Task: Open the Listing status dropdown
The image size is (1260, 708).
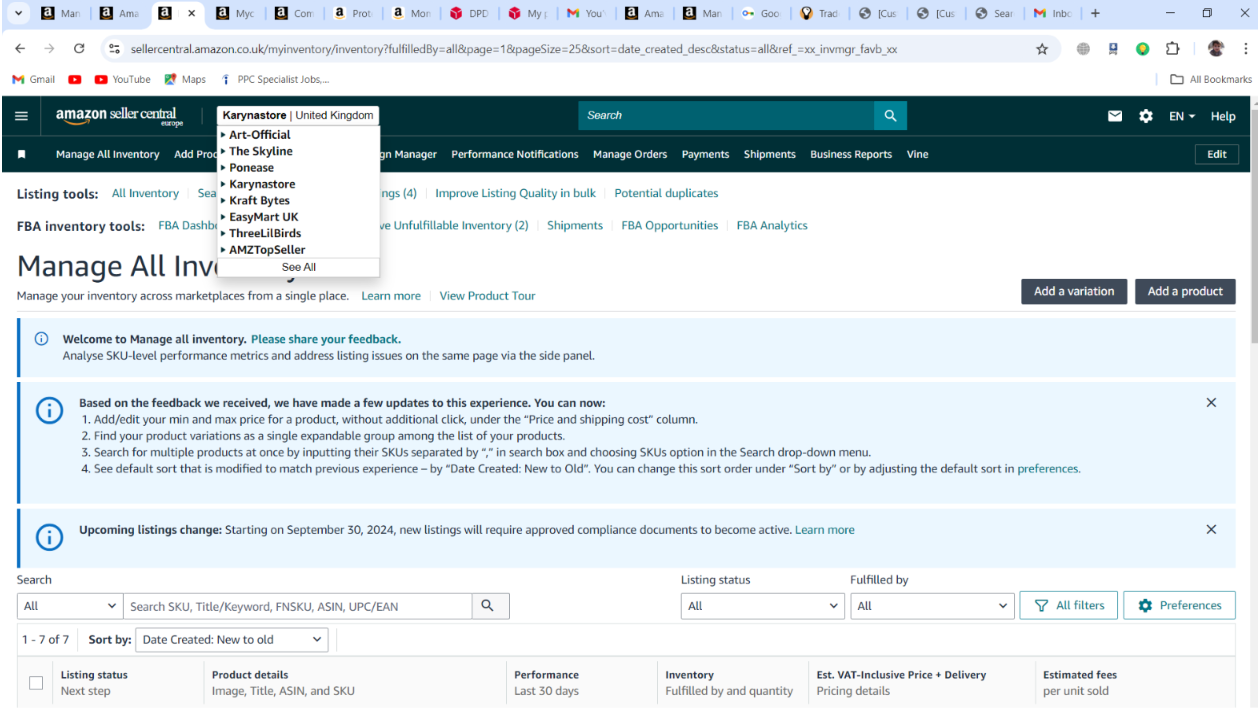Action: click(763, 606)
